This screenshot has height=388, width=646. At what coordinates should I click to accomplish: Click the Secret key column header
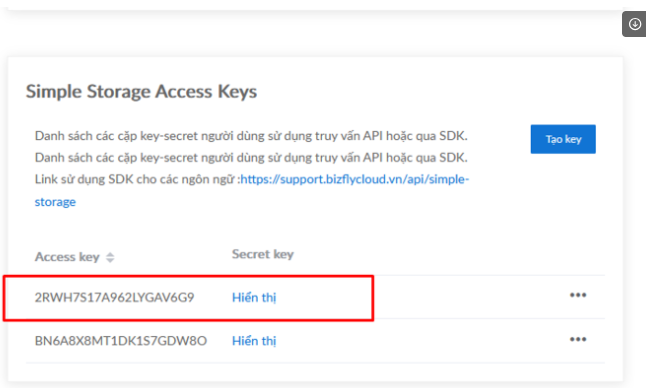(263, 254)
